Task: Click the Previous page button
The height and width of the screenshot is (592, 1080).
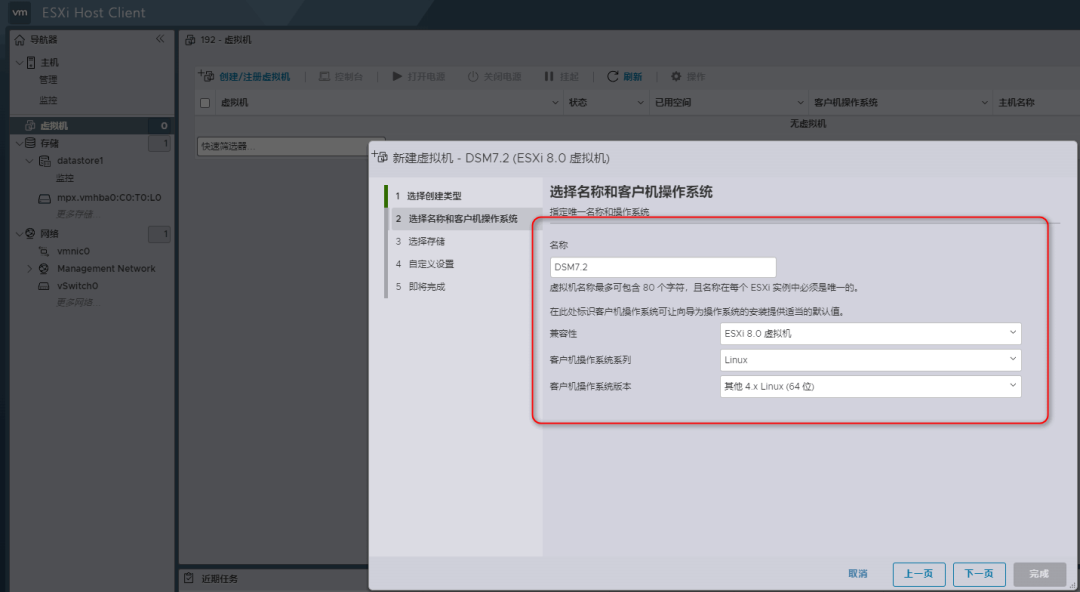Action: click(919, 573)
